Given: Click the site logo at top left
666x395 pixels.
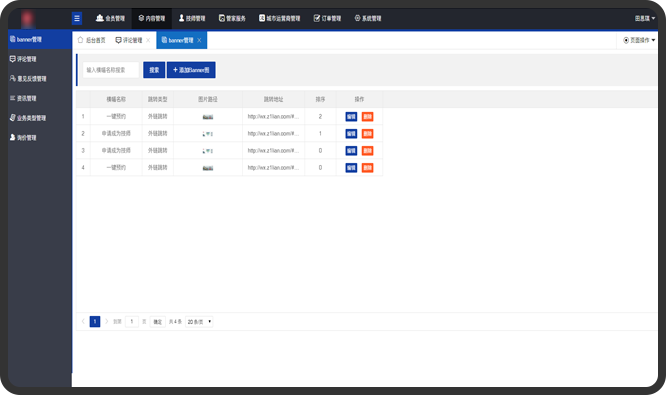Looking at the screenshot, I should (28, 19).
